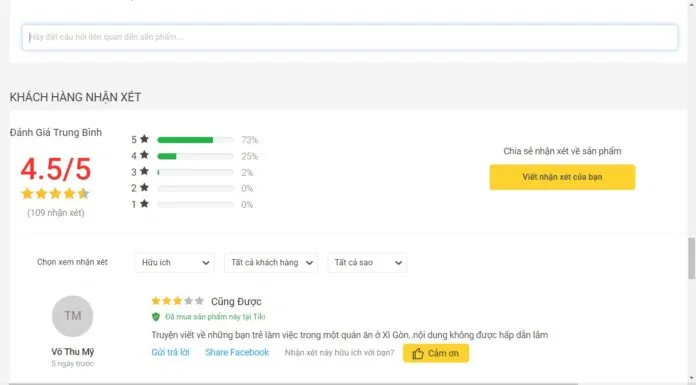This screenshot has width=696, height=385.
Task: Click the 3-star rating row's star icon
Action: click(x=144, y=171)
